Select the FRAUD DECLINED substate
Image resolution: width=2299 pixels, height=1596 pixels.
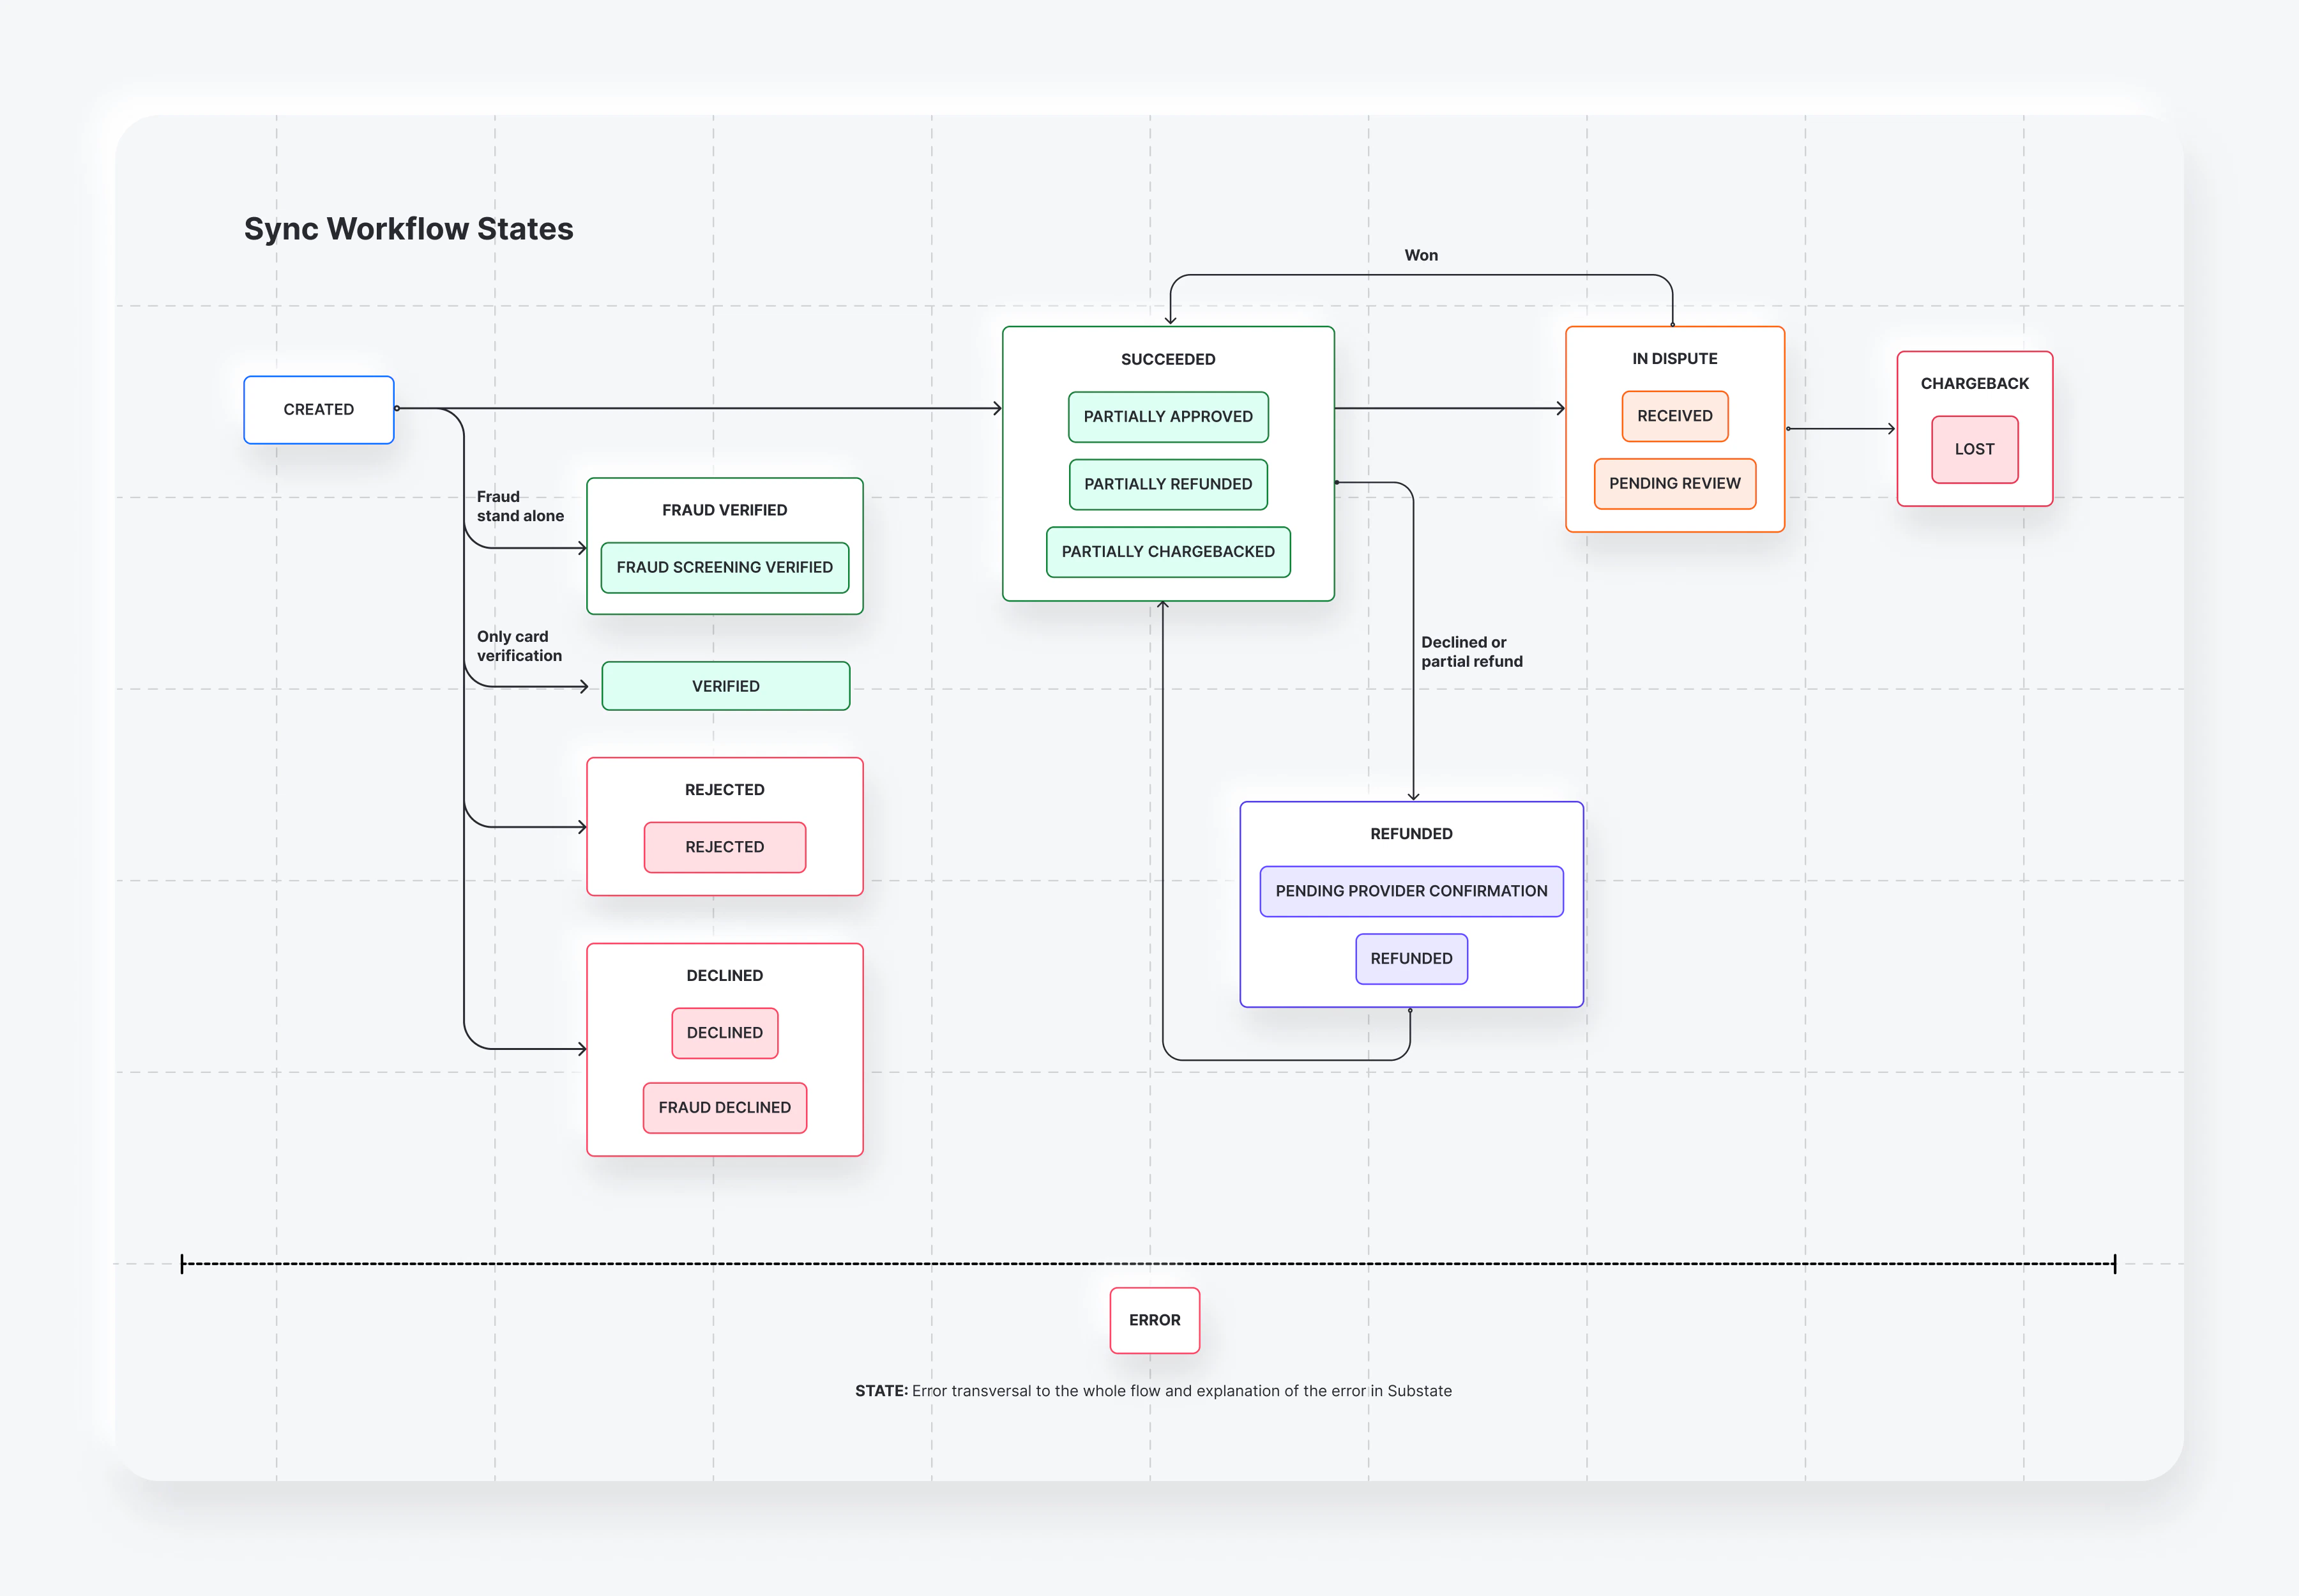click(x=724, y=1108)
